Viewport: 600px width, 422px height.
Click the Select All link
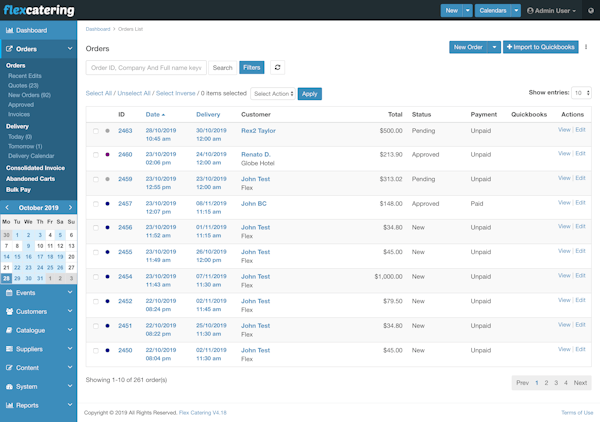[x=99, y=93]
